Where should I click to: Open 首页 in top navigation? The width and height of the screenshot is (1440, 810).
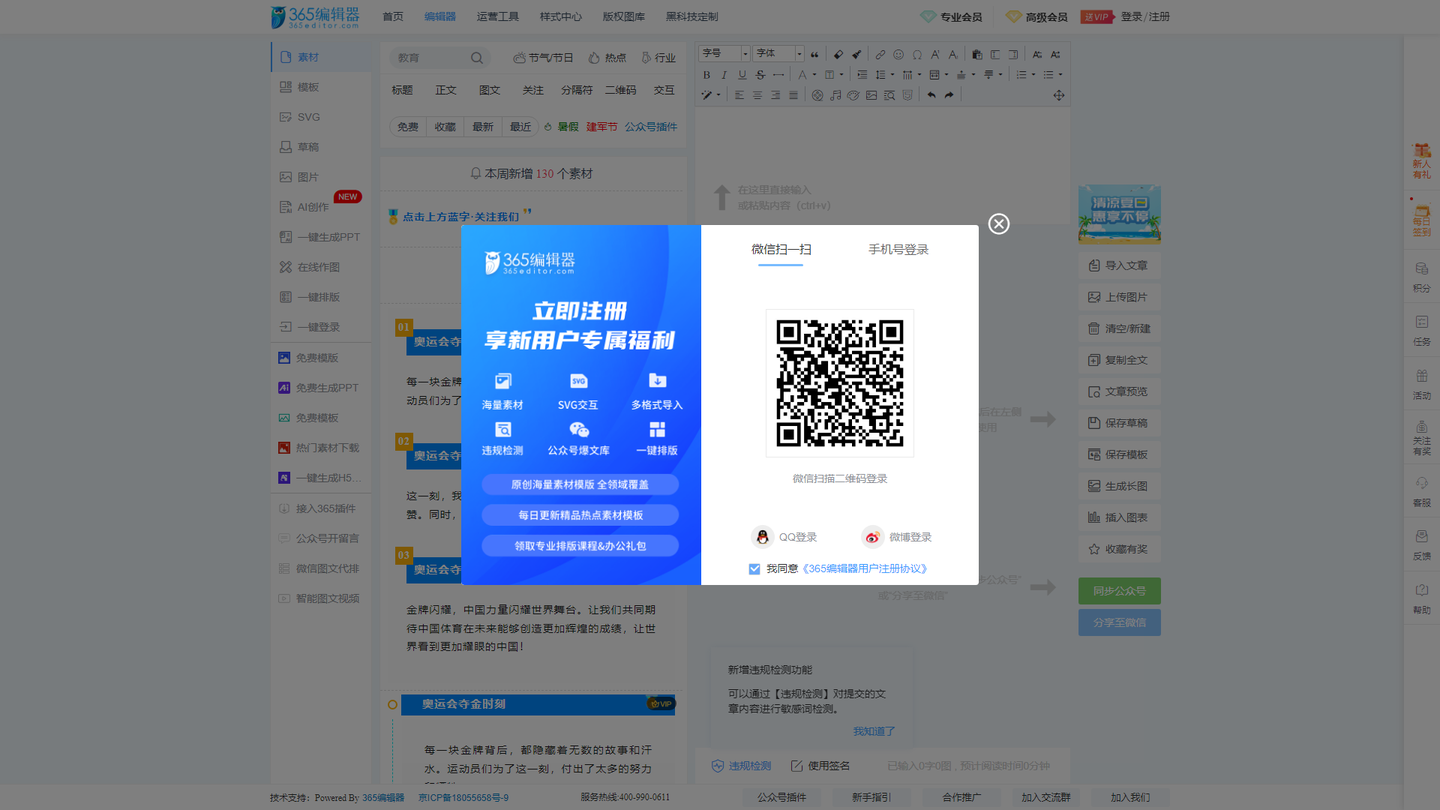tap(393, 17)
